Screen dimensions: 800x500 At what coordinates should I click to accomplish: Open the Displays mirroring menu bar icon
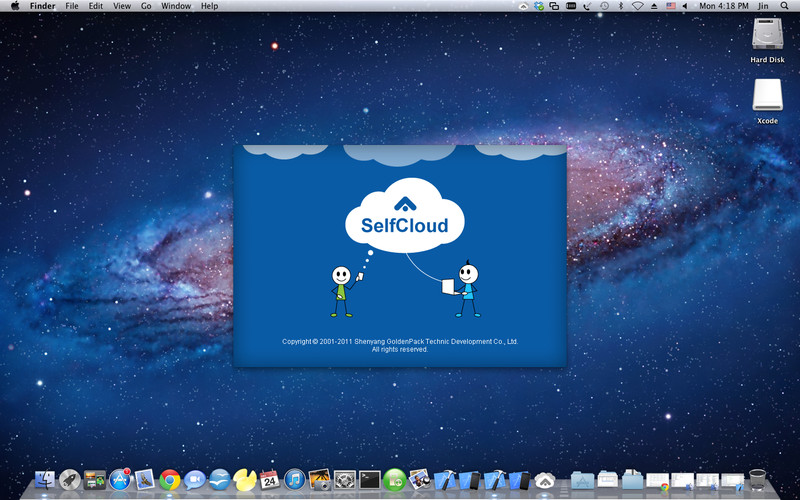point(554,6)
